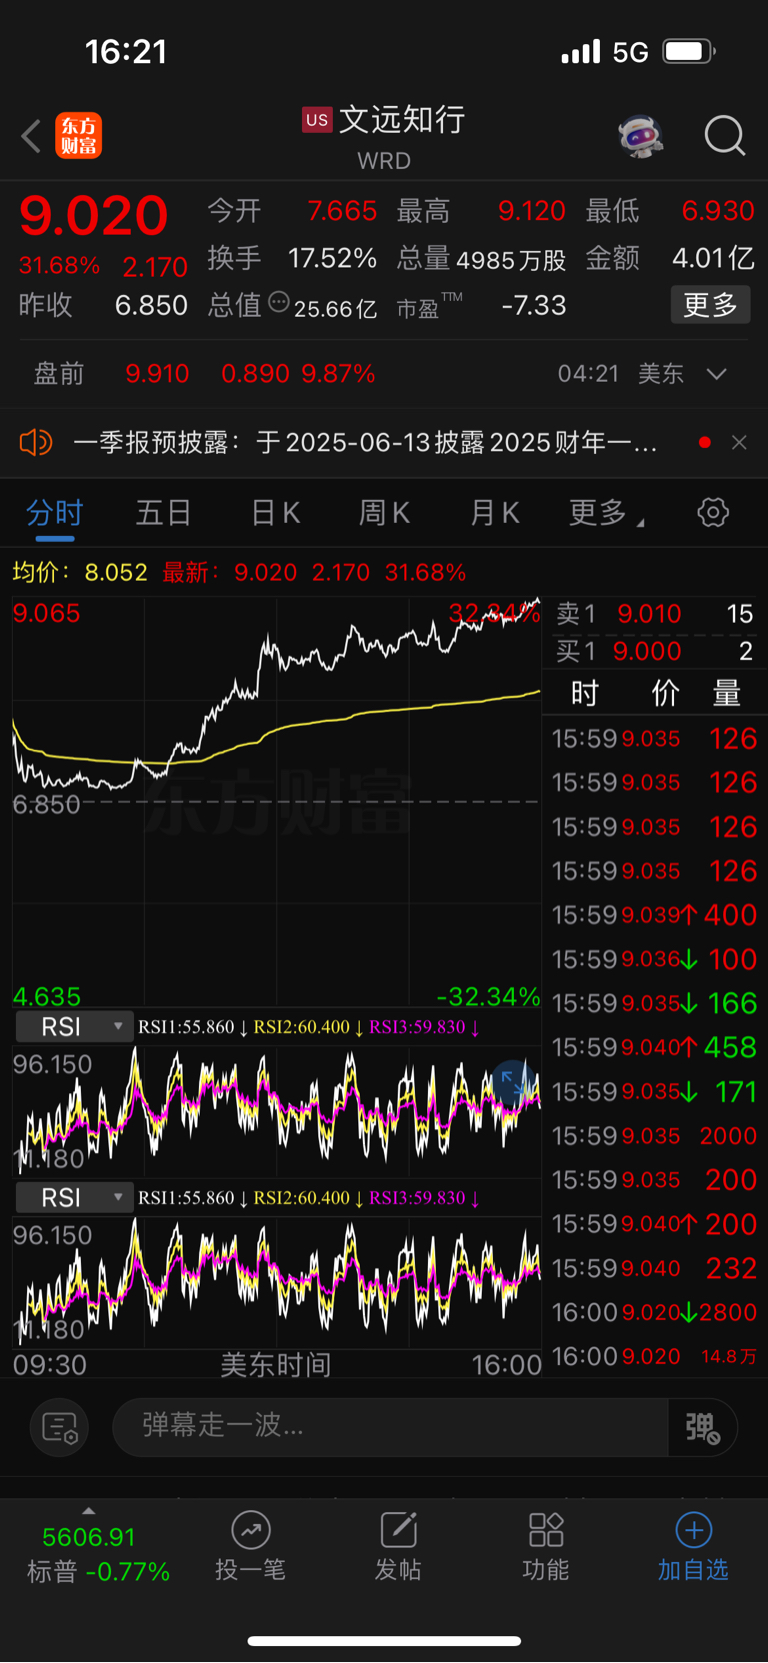Tap the upper RSI indicator chart
768x1663 pixels.
pos(276,1110)
